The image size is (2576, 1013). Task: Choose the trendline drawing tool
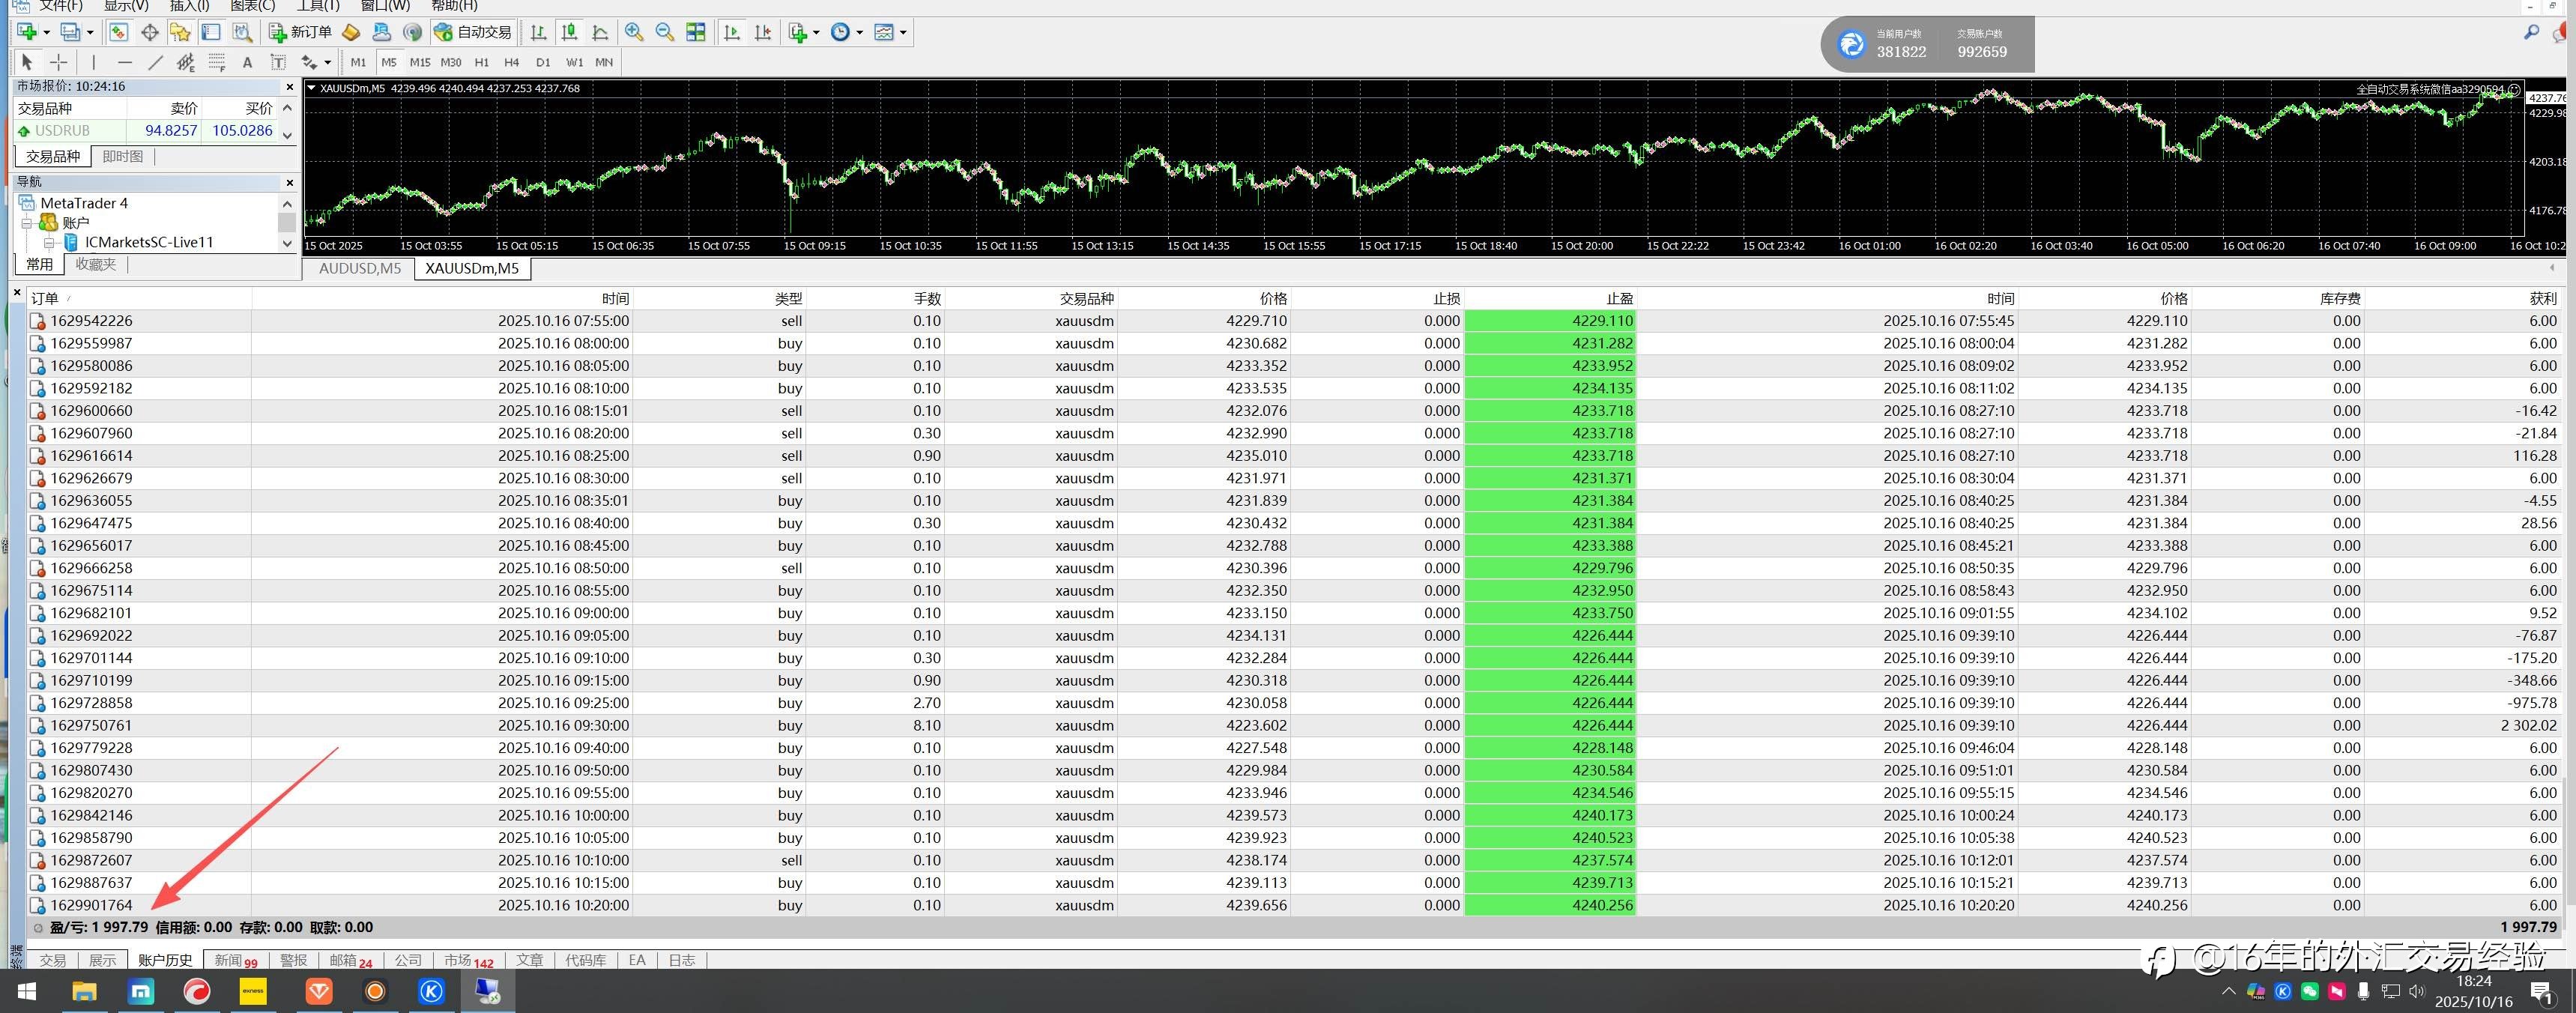(155, 62)
